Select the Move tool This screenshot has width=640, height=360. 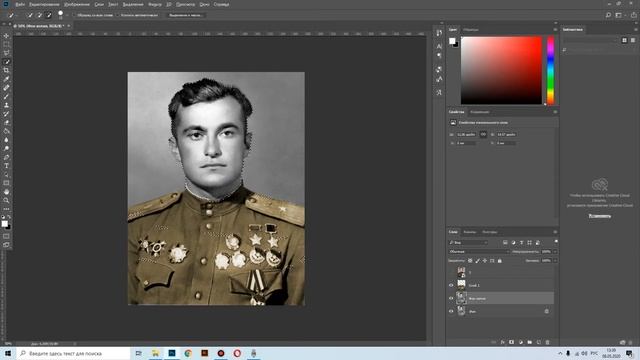6,36
